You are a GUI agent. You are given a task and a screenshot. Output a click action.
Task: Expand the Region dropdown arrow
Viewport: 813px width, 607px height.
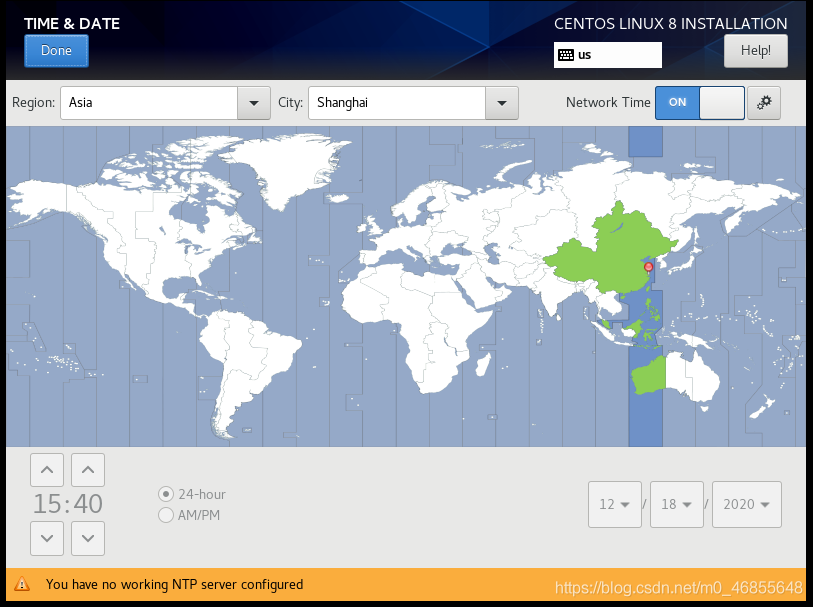pyautogui.click(x=254, y=103)
